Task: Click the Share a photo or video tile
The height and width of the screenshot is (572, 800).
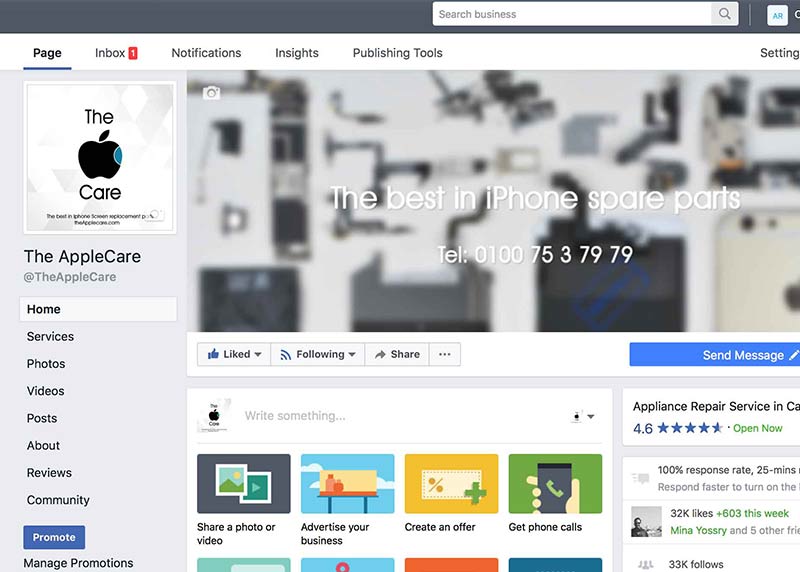Action: [x=243, y=500]
